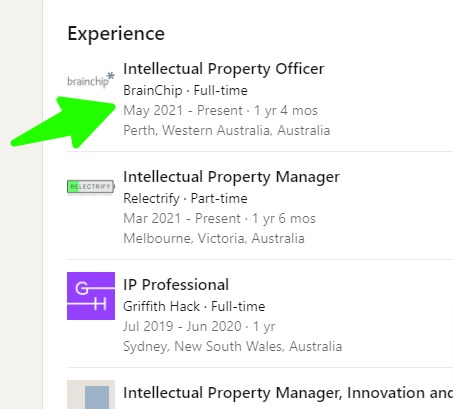Open the Intellectual Property Manager, Innovation entry

point(288,393)
